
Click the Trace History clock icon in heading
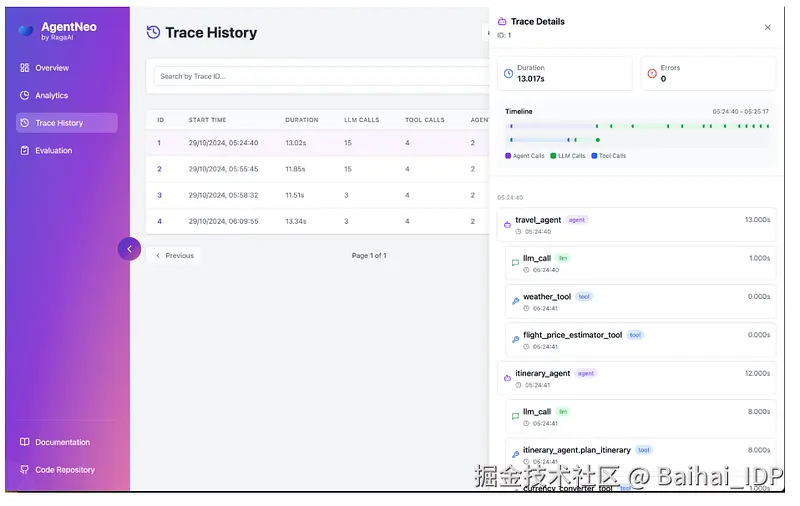[x=154, y=32]
